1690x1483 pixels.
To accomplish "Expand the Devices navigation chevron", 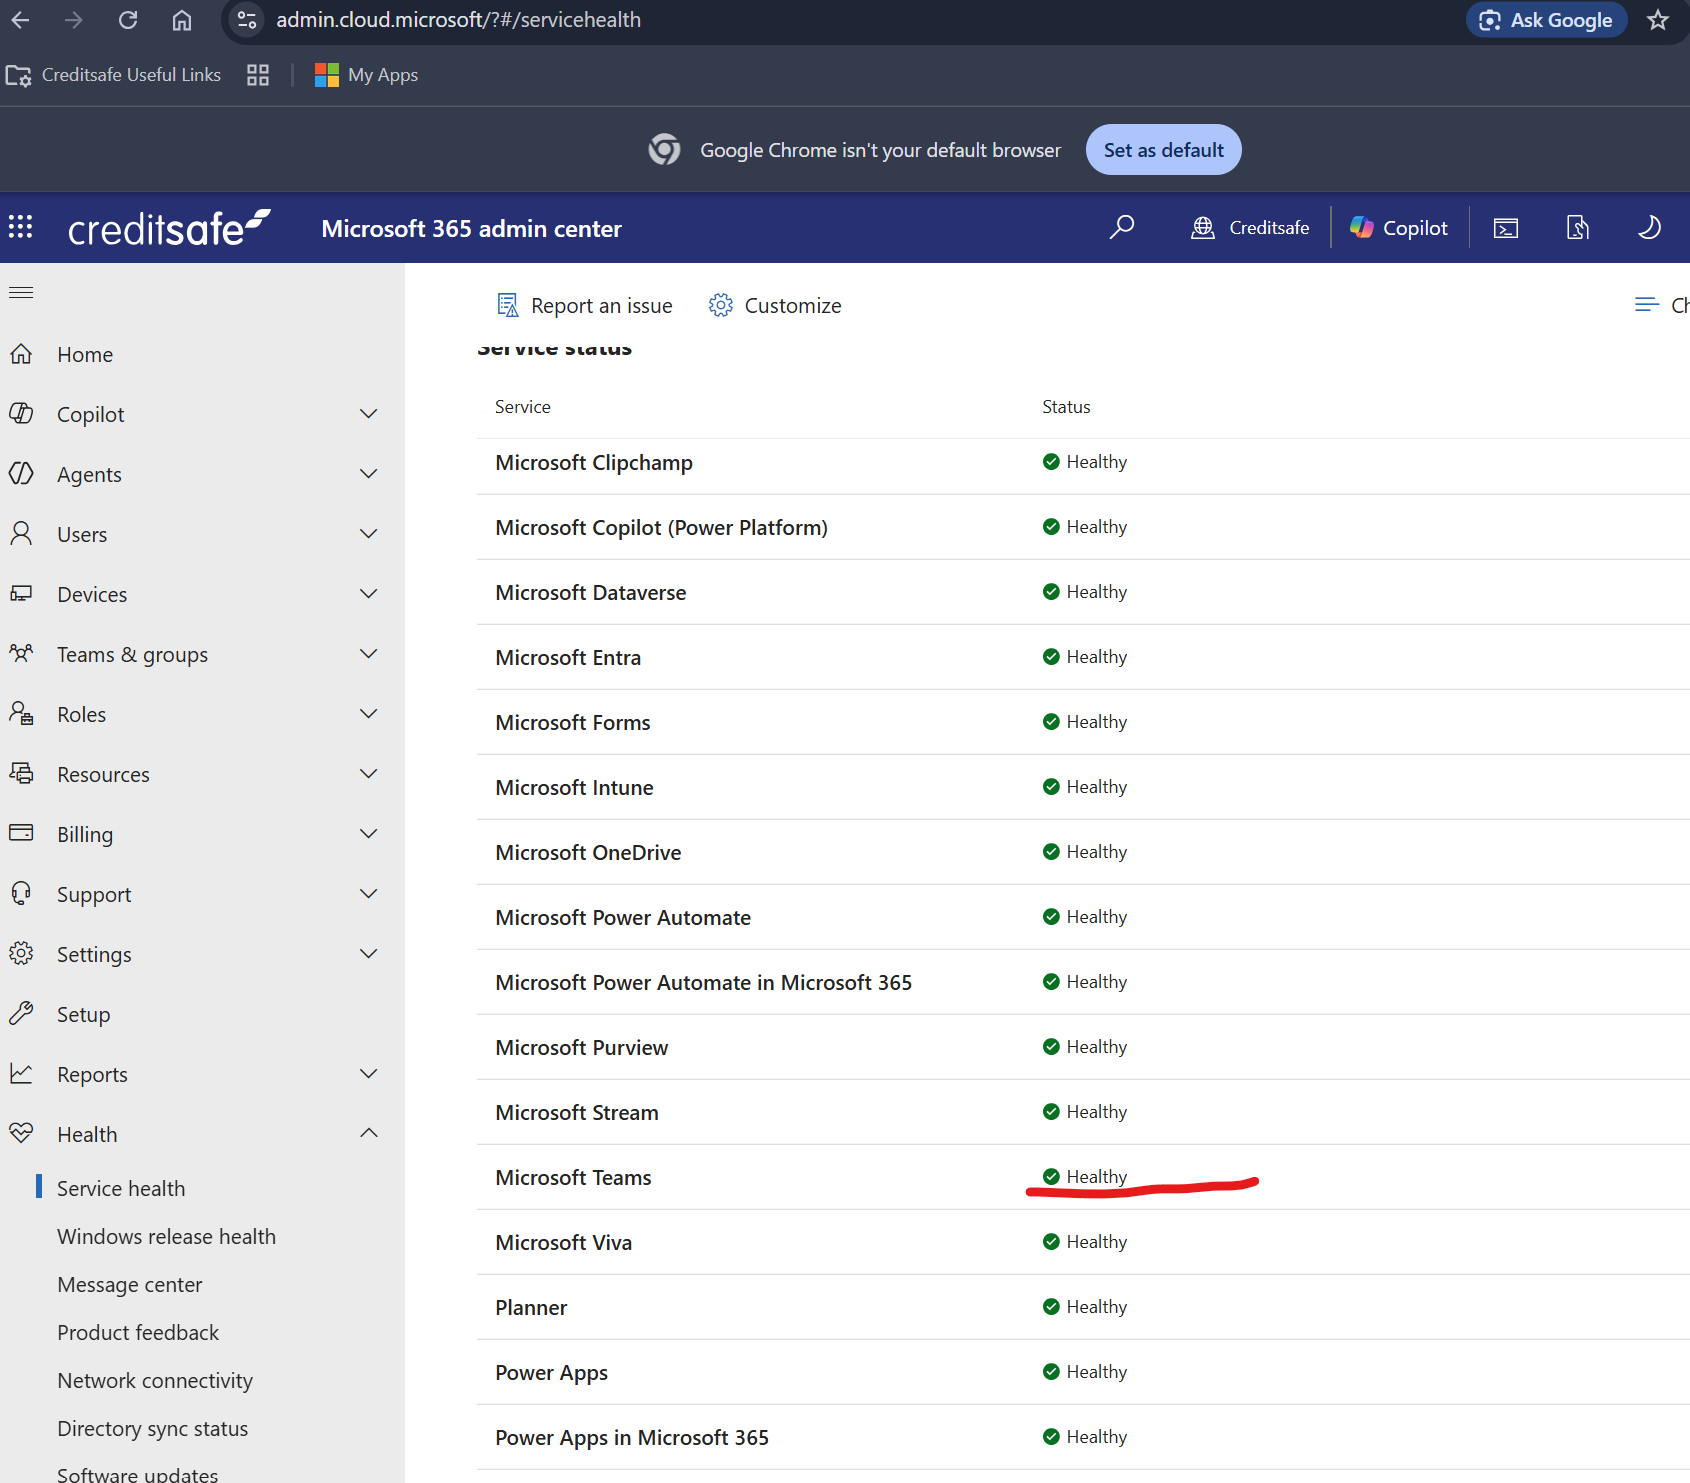I will pos(369,594).
